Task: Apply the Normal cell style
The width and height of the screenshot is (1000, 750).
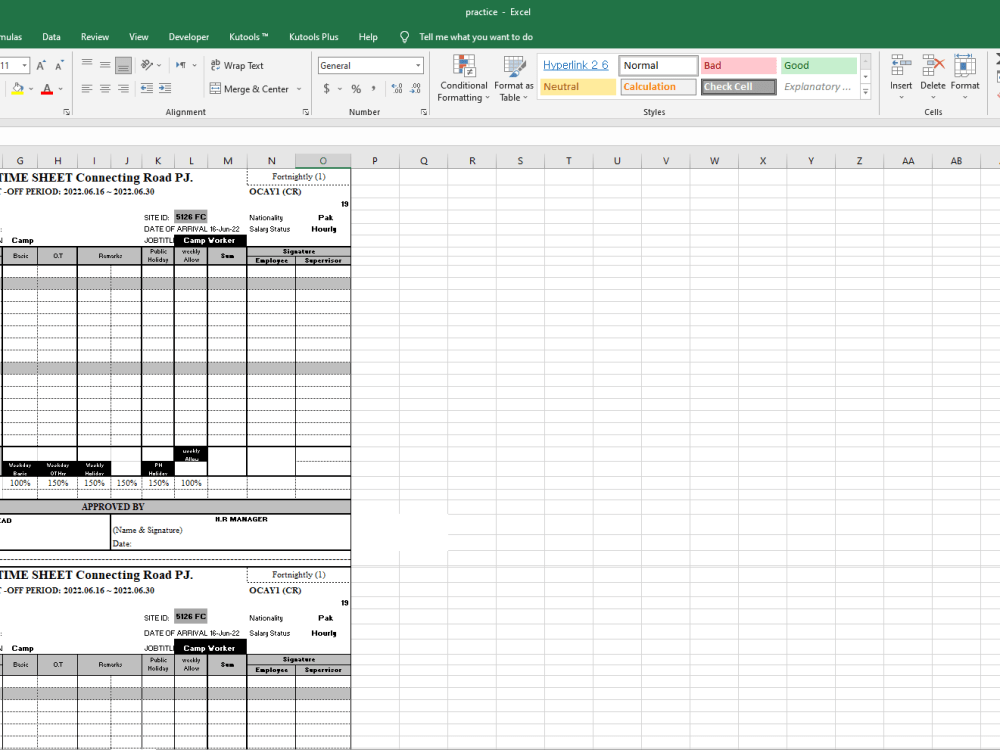Action: (658, 65)
